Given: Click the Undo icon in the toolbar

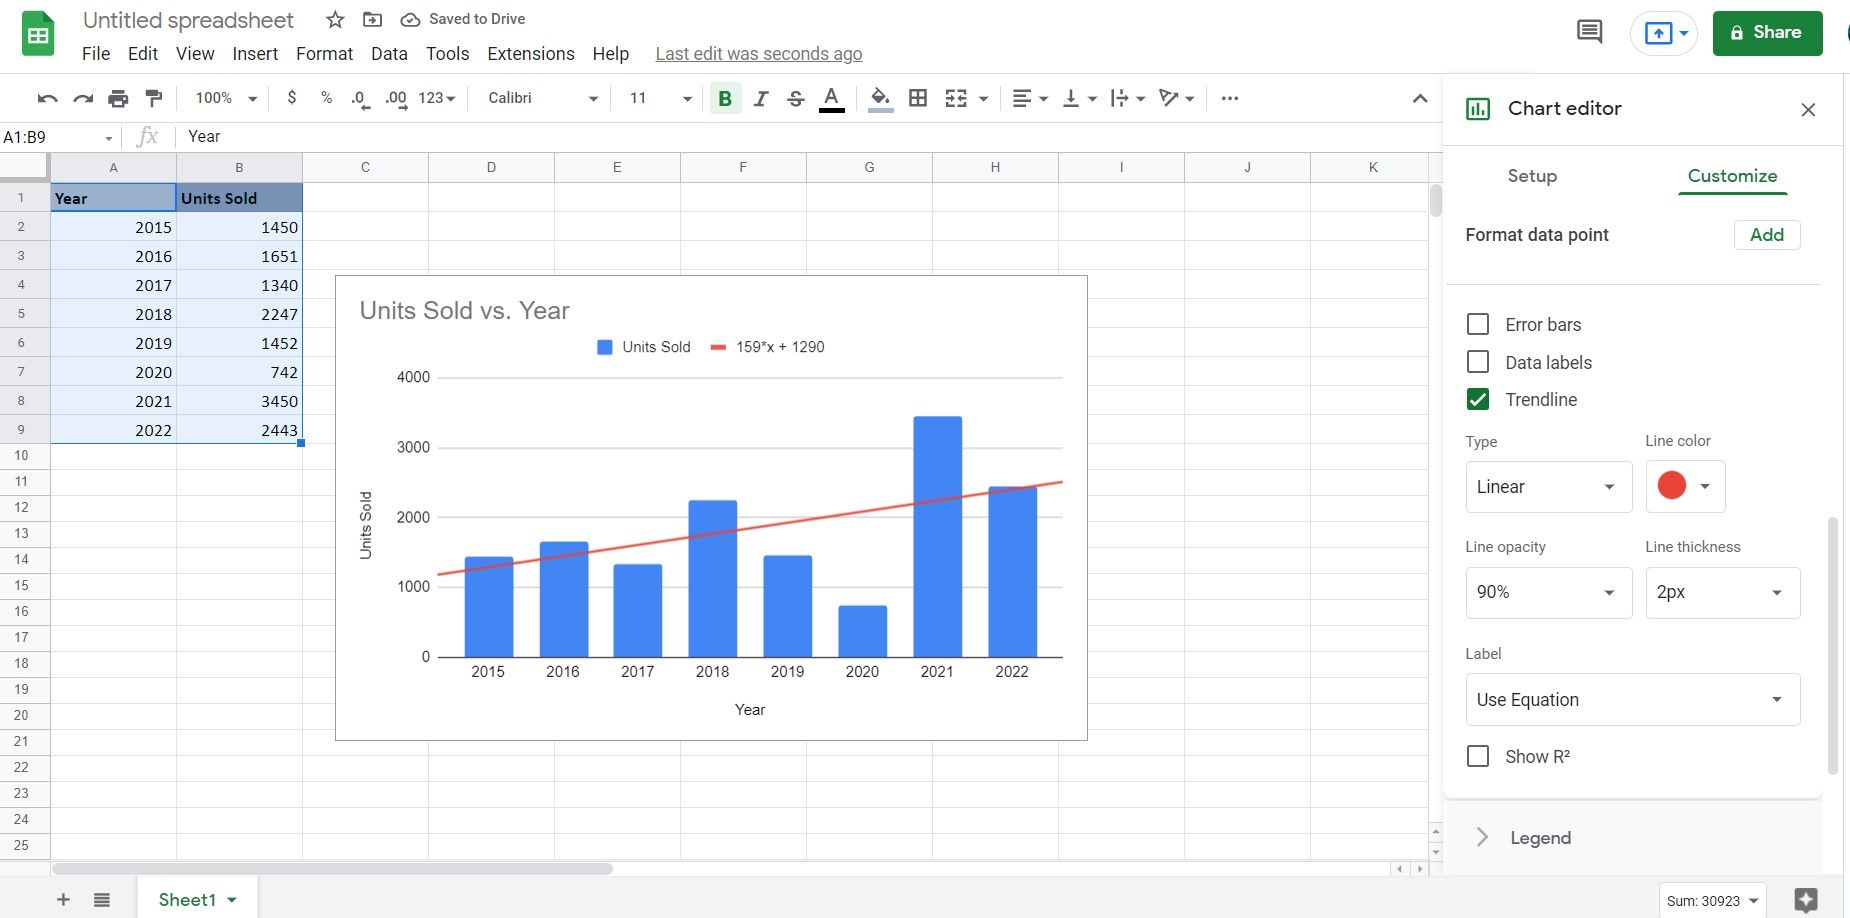Looking at the screenshot, I should coord(46,98).
